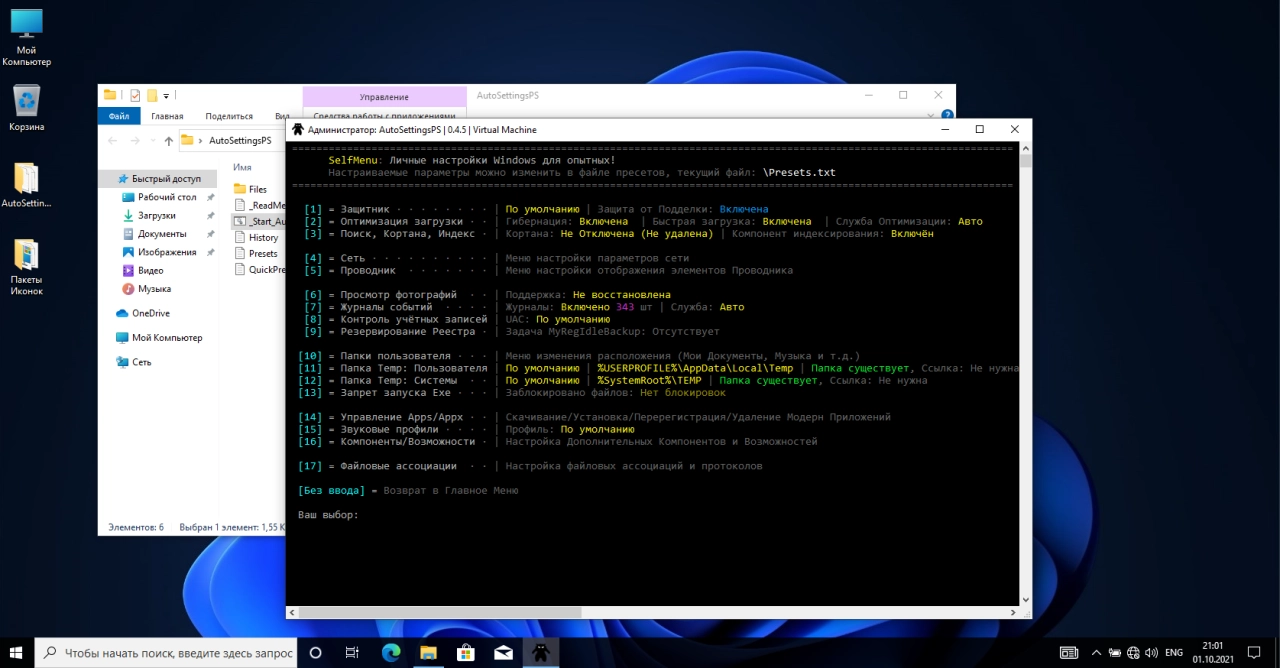Open the Корзина recycle bin icon
Image resolution: width=1280 pixels, height=668 pixels.
click(x=26, y=108)
